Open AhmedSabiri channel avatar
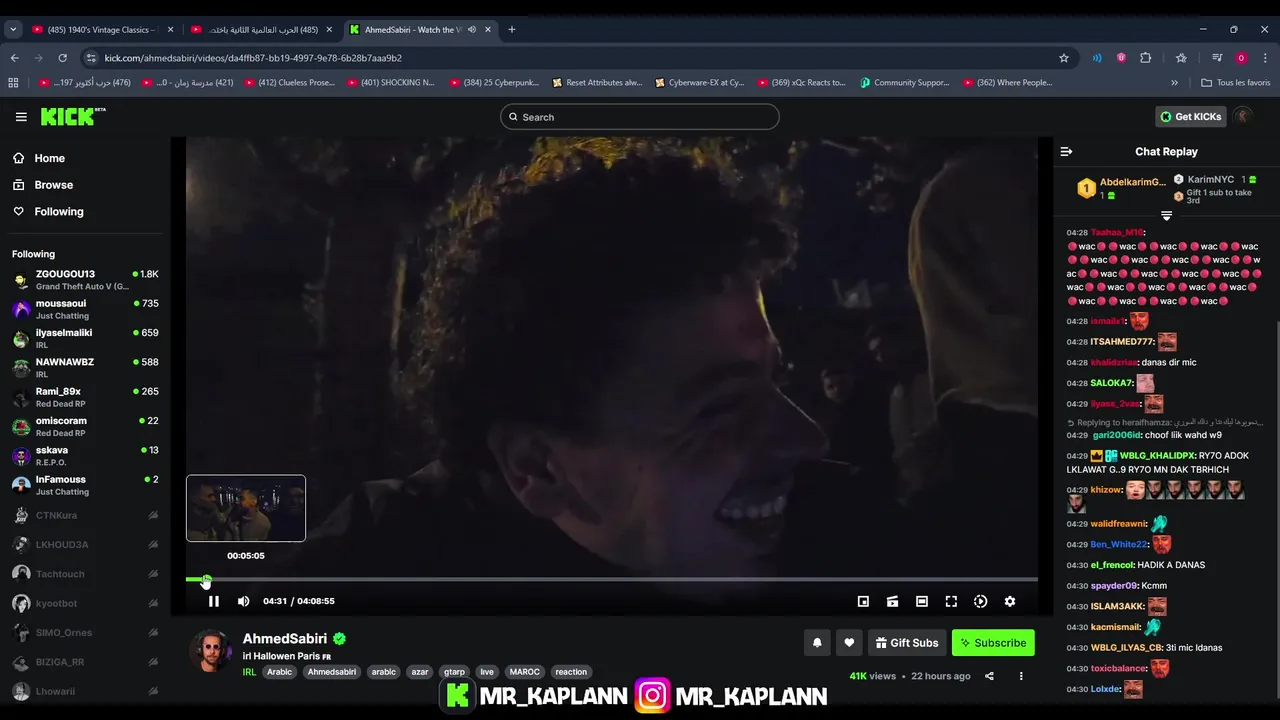 (x=210, y=651)
